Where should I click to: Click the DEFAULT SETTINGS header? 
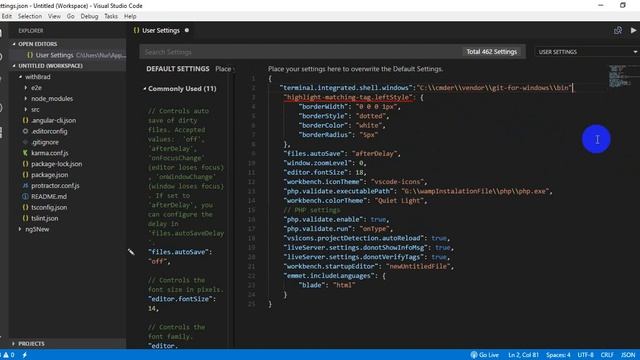pos(178,69)
